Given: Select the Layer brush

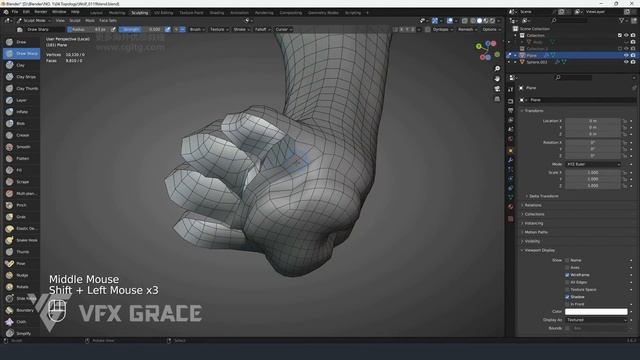Looking at the screenshot, I should point(21,100).
